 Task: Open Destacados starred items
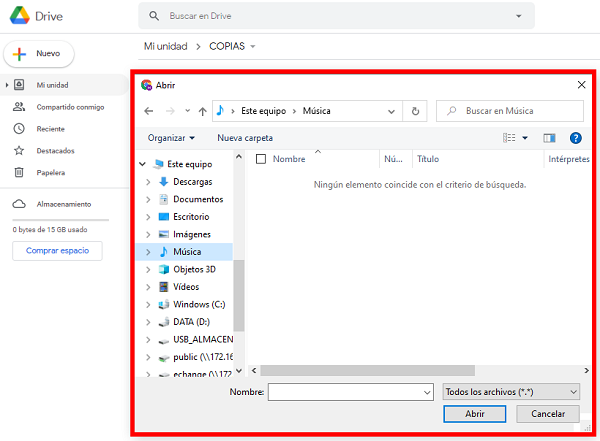pyautogui.click(x=55, y=150)
